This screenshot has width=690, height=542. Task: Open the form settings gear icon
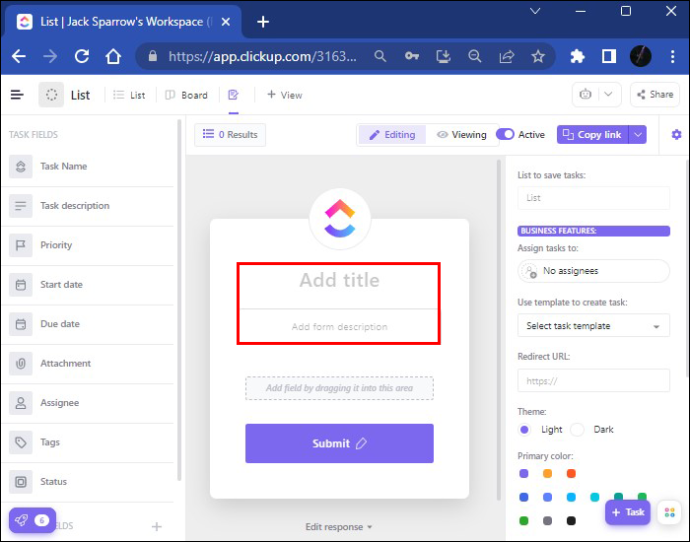(x=676, y=135)
